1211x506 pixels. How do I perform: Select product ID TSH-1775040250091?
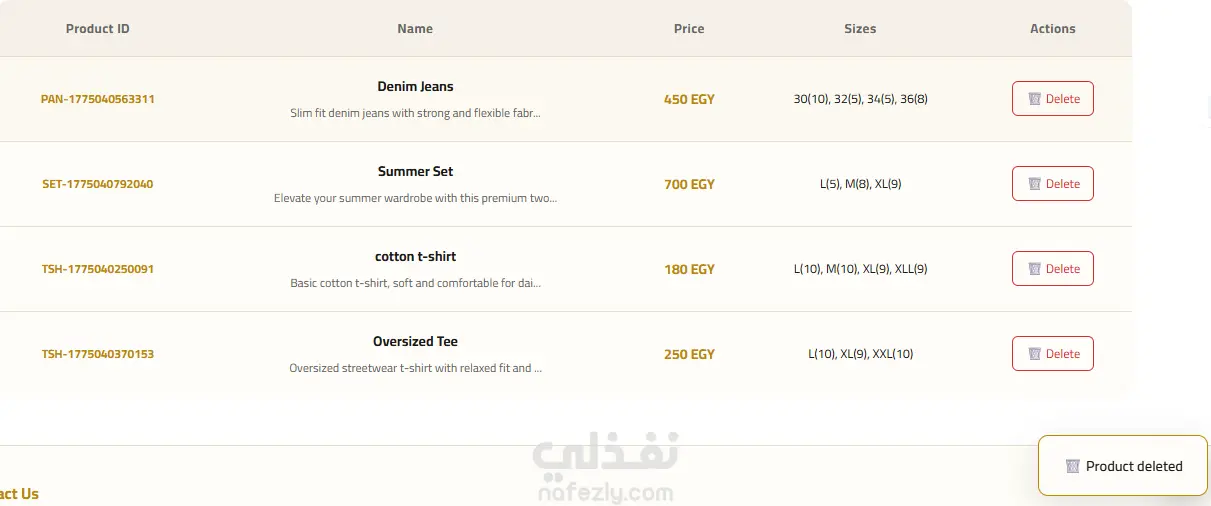tap(98, 270)
